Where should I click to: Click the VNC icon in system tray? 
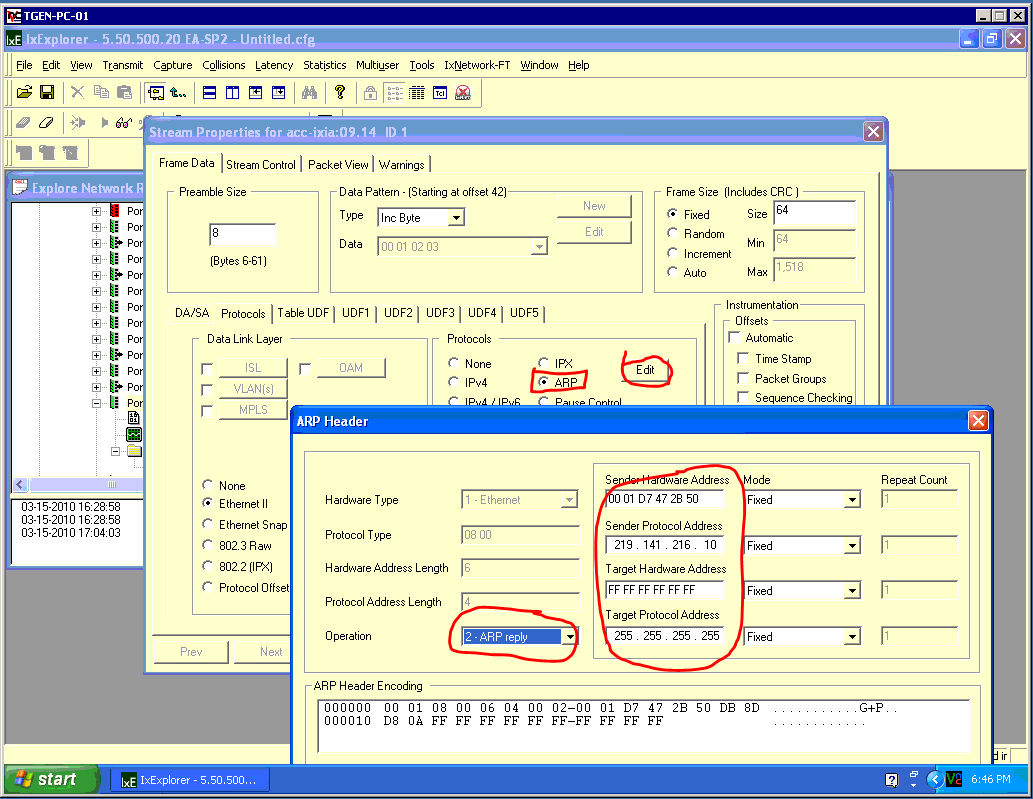[953, 779]
